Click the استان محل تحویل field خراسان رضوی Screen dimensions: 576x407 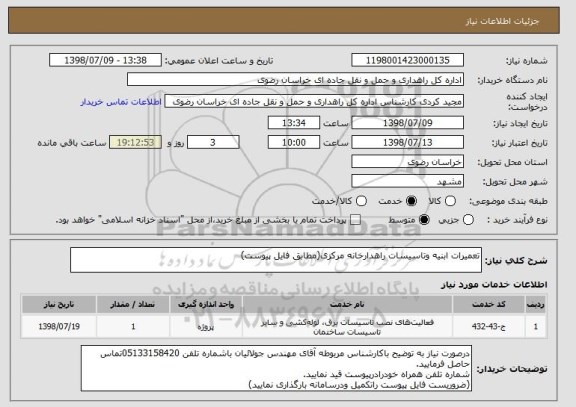(407, 162)
